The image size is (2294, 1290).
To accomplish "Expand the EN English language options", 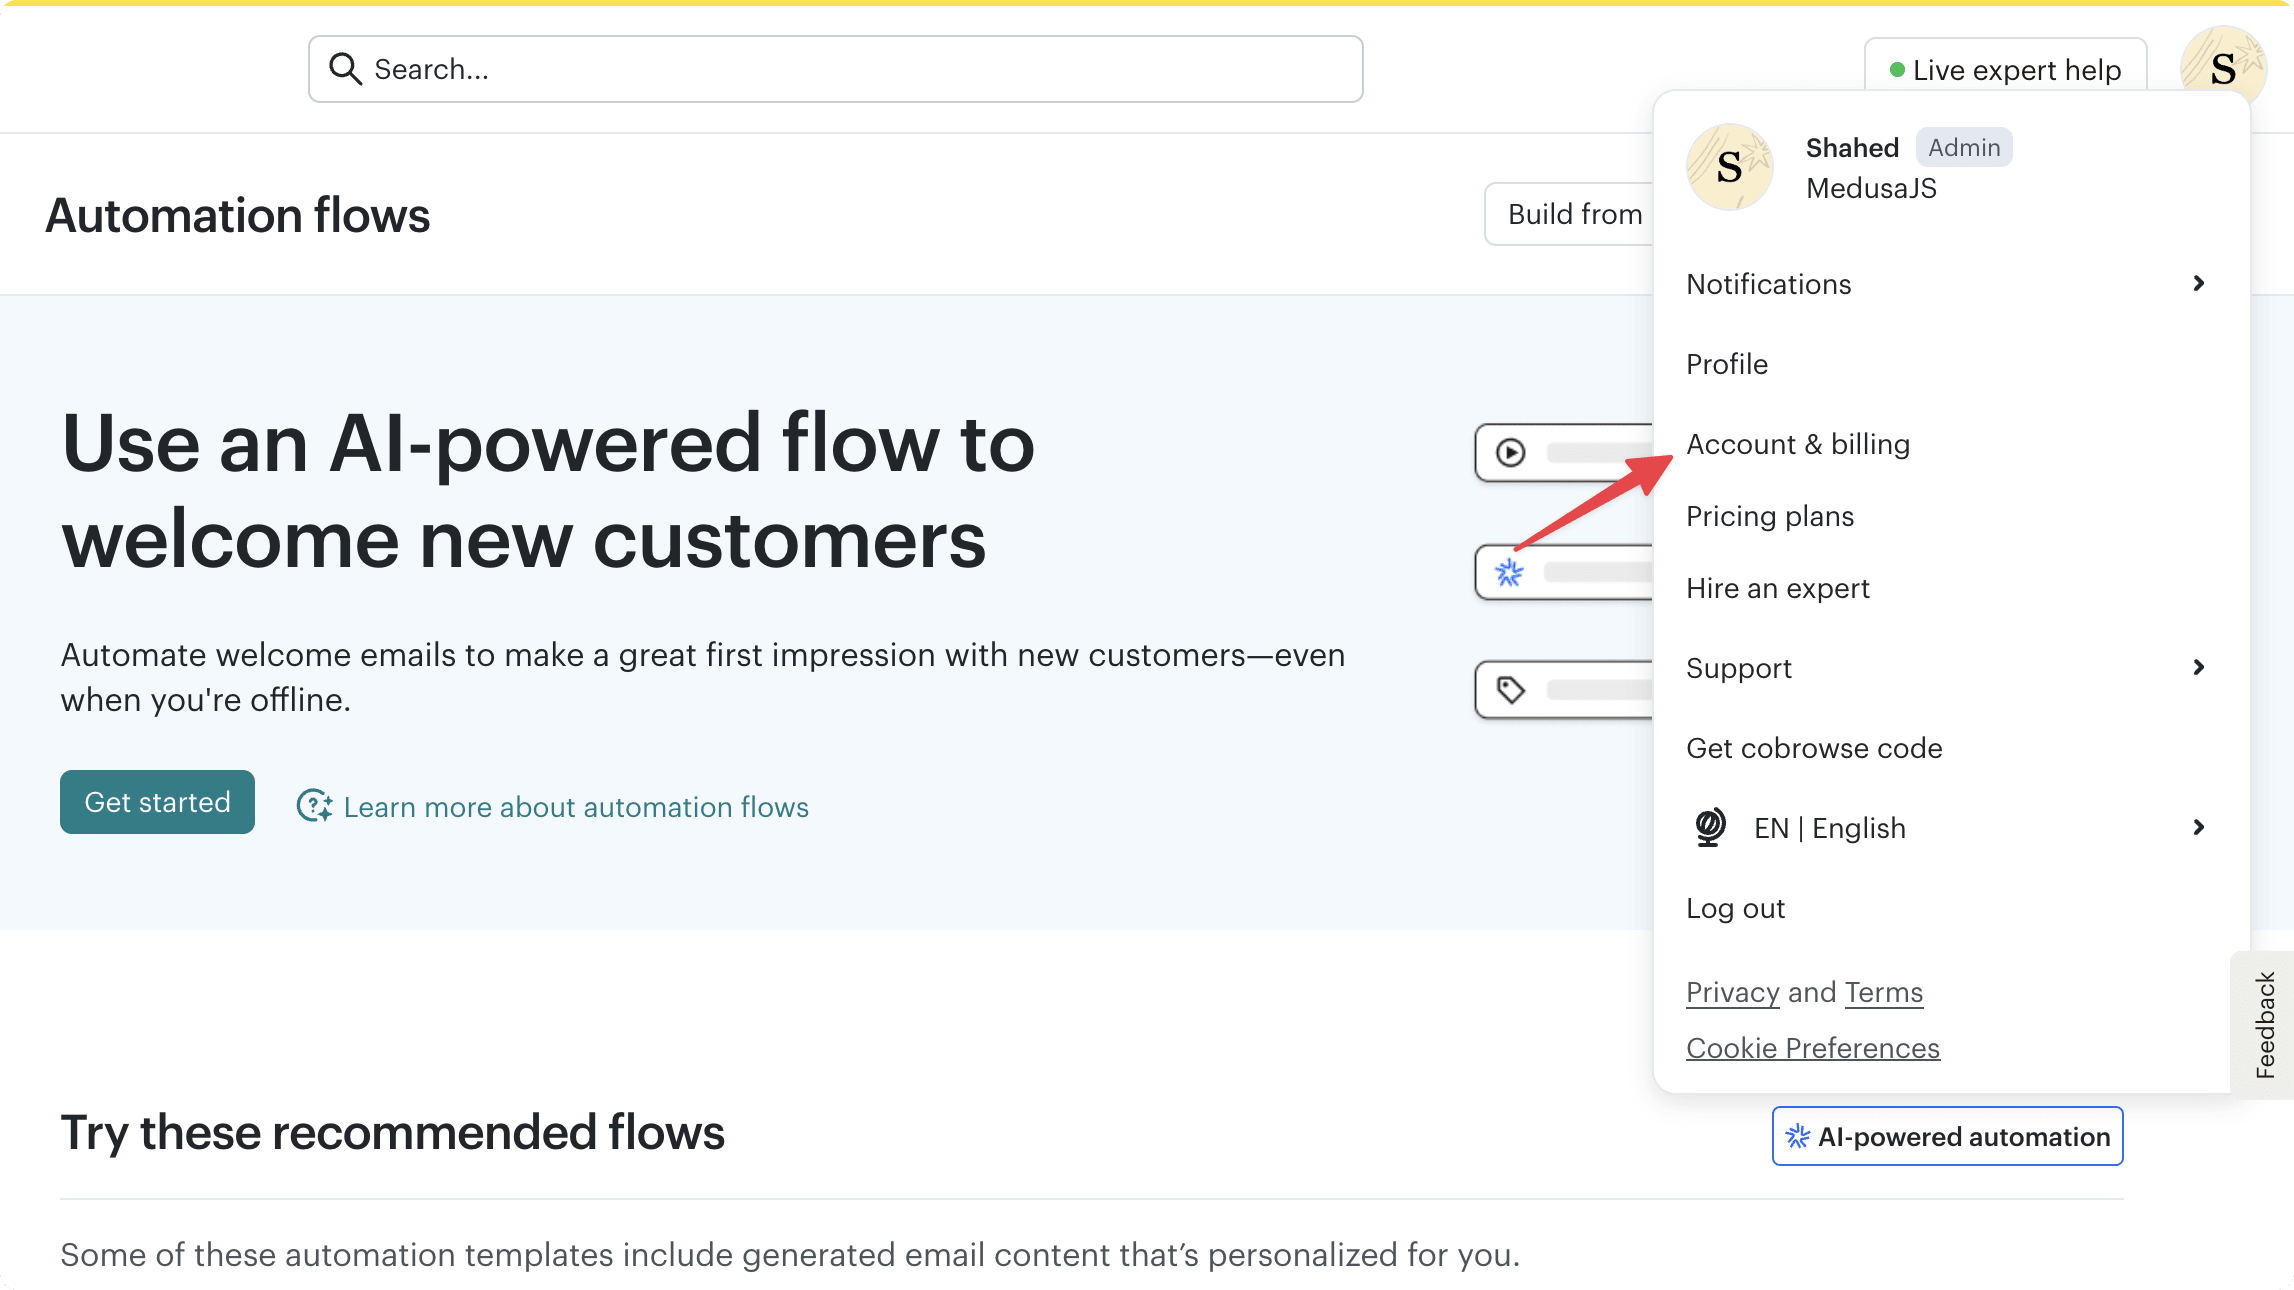I will tap(2197, 827).
